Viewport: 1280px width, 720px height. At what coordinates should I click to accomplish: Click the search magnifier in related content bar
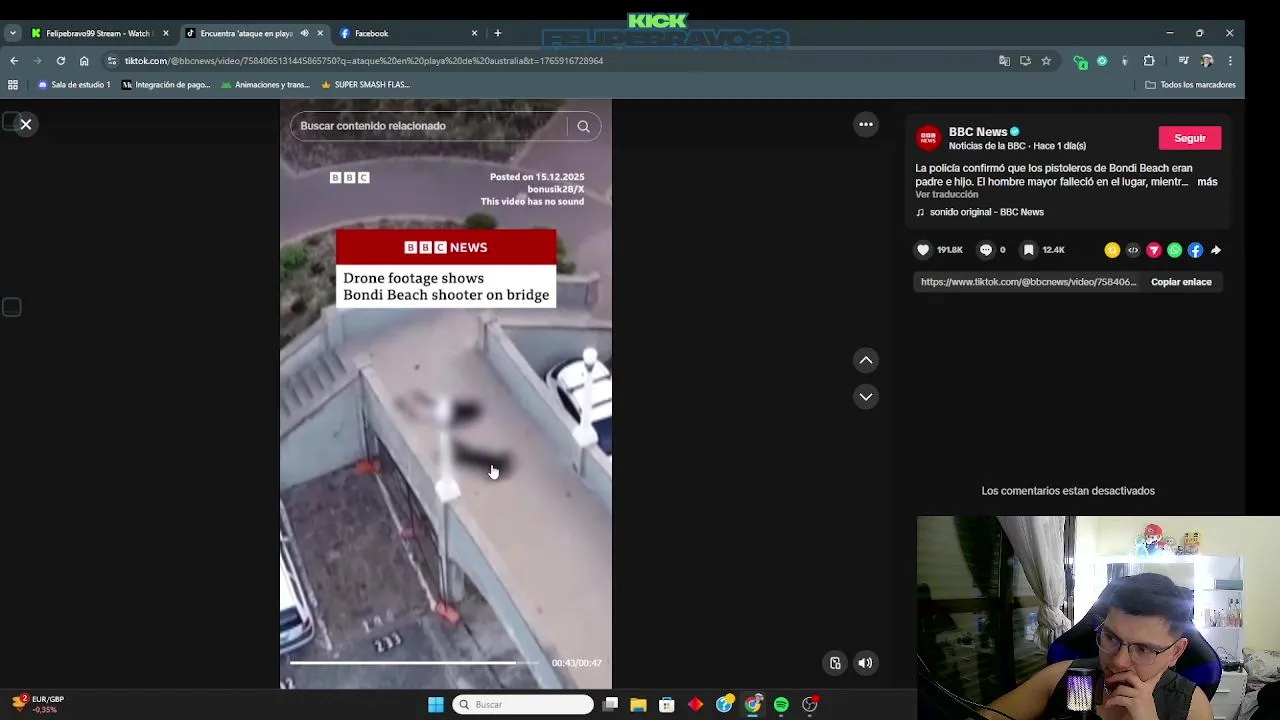(x=583, y=126)
